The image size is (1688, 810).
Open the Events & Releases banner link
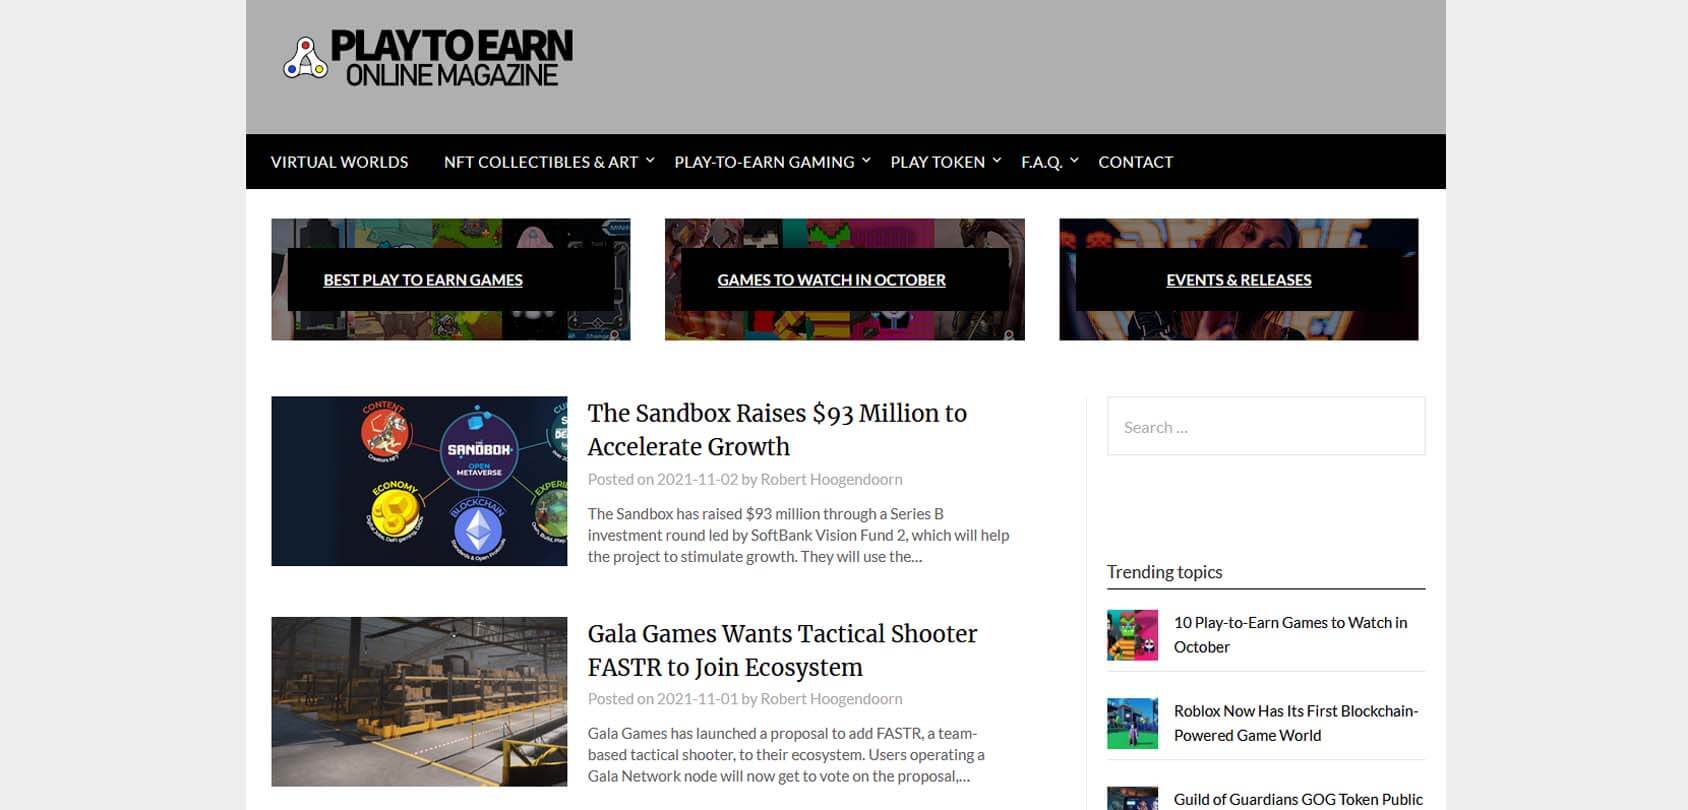tap(1238, 280)
